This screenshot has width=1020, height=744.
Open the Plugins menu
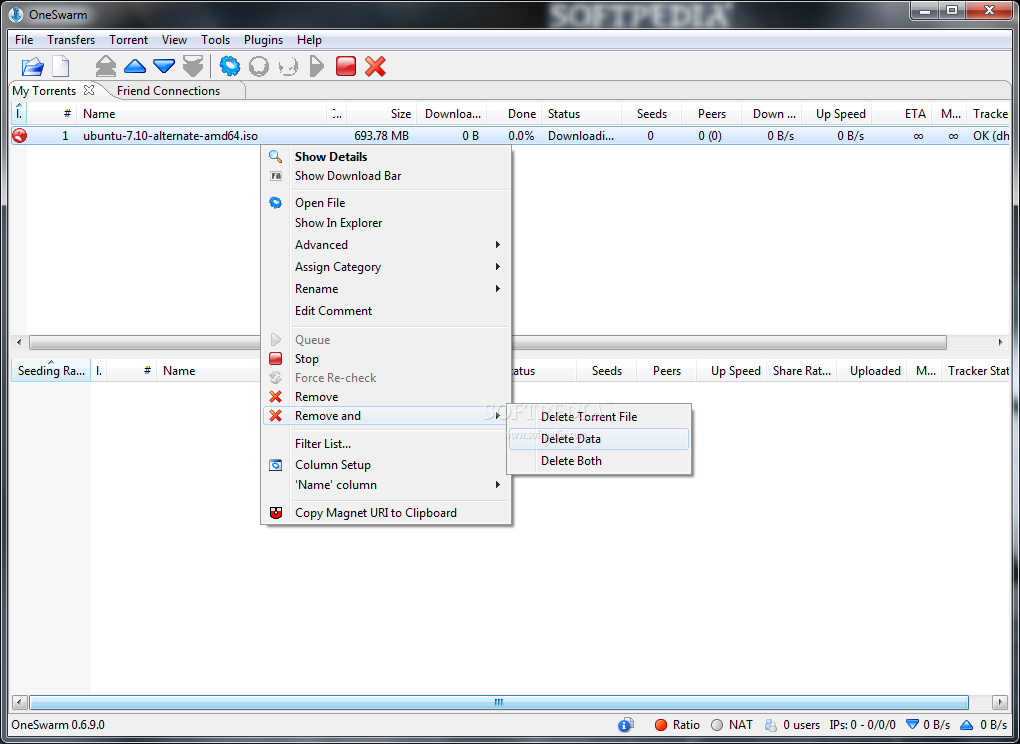[x=263, y=40]
